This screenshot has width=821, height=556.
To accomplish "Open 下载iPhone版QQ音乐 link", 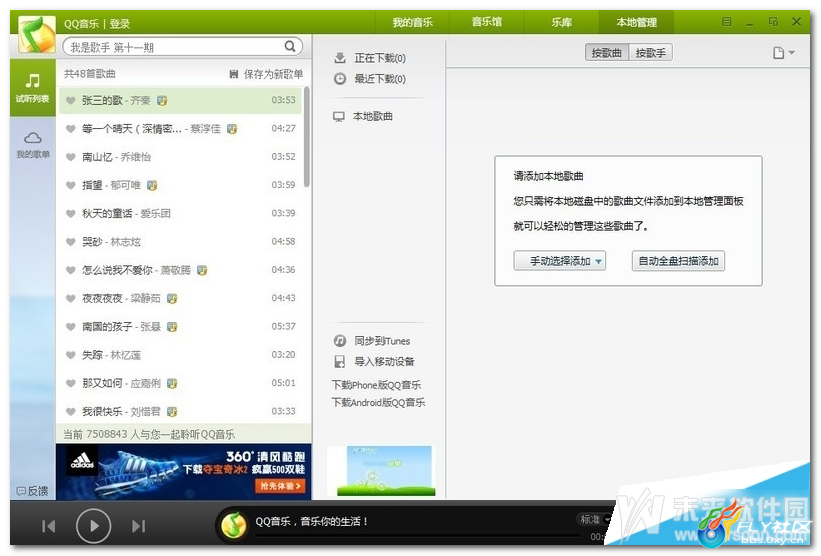I will click(376, 385).
